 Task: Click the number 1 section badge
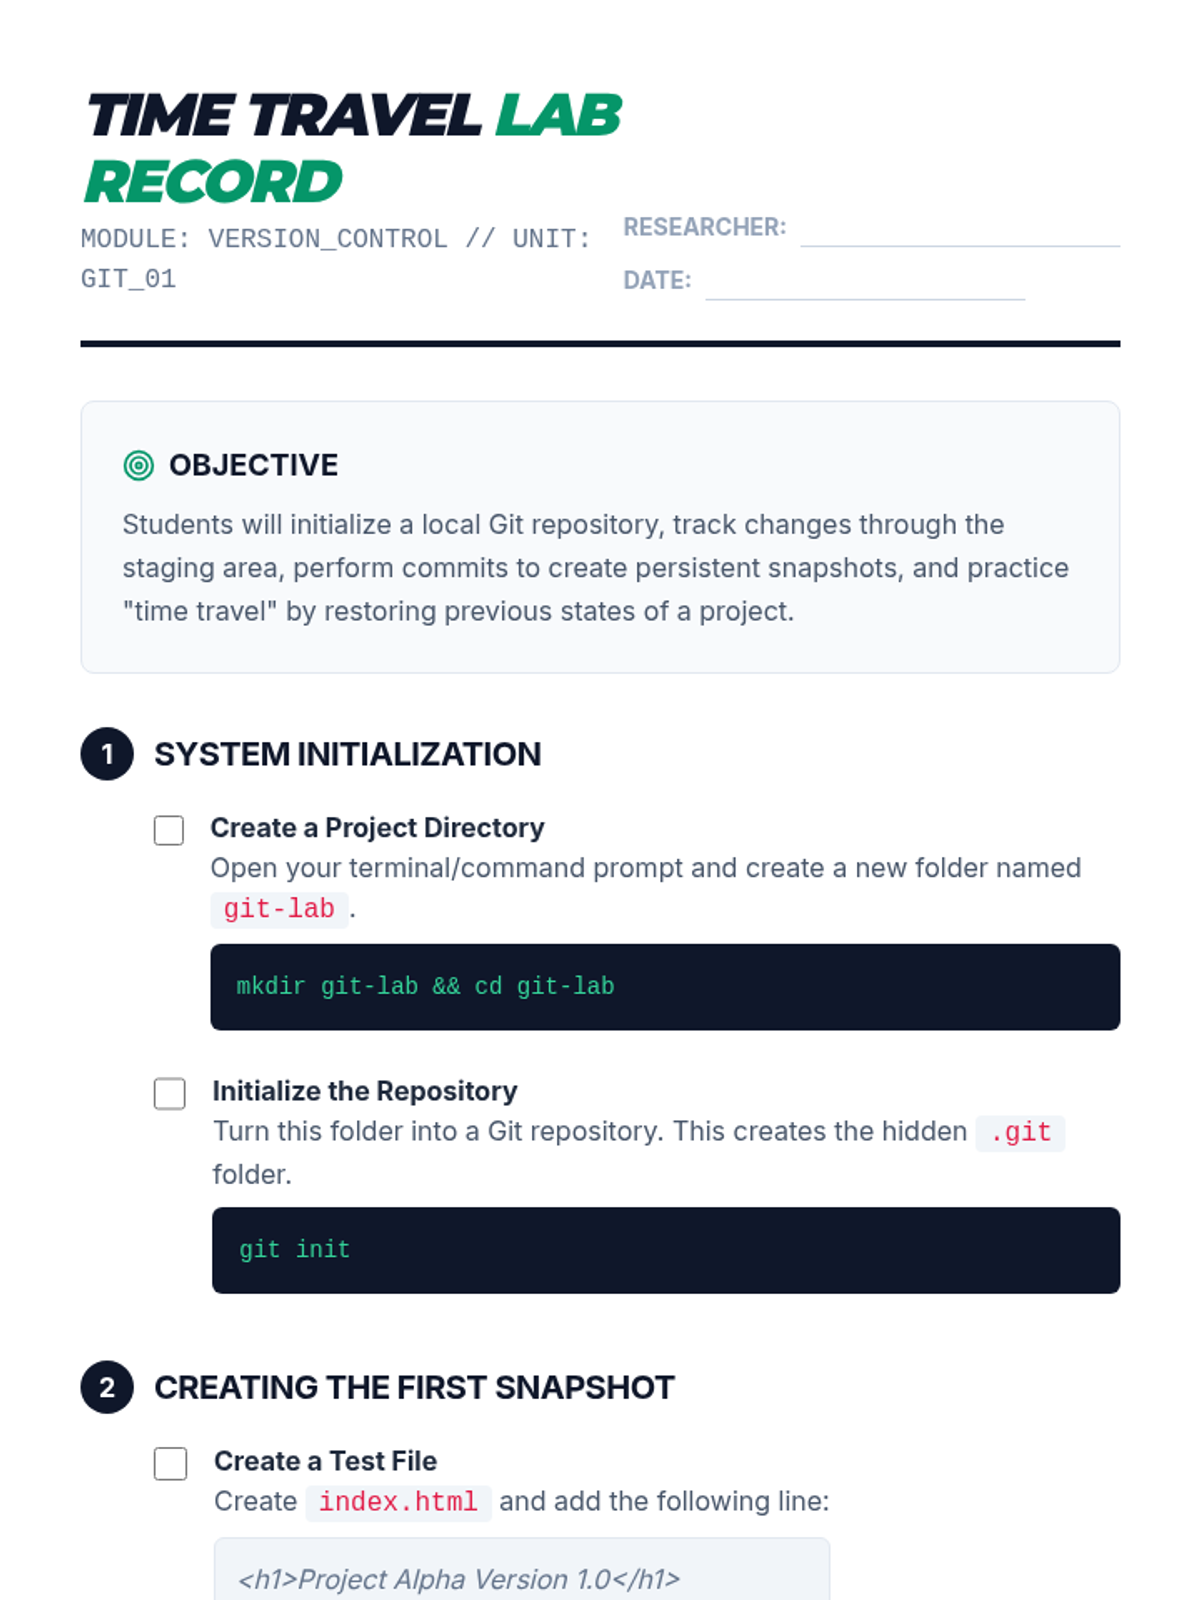coord(107,754)
